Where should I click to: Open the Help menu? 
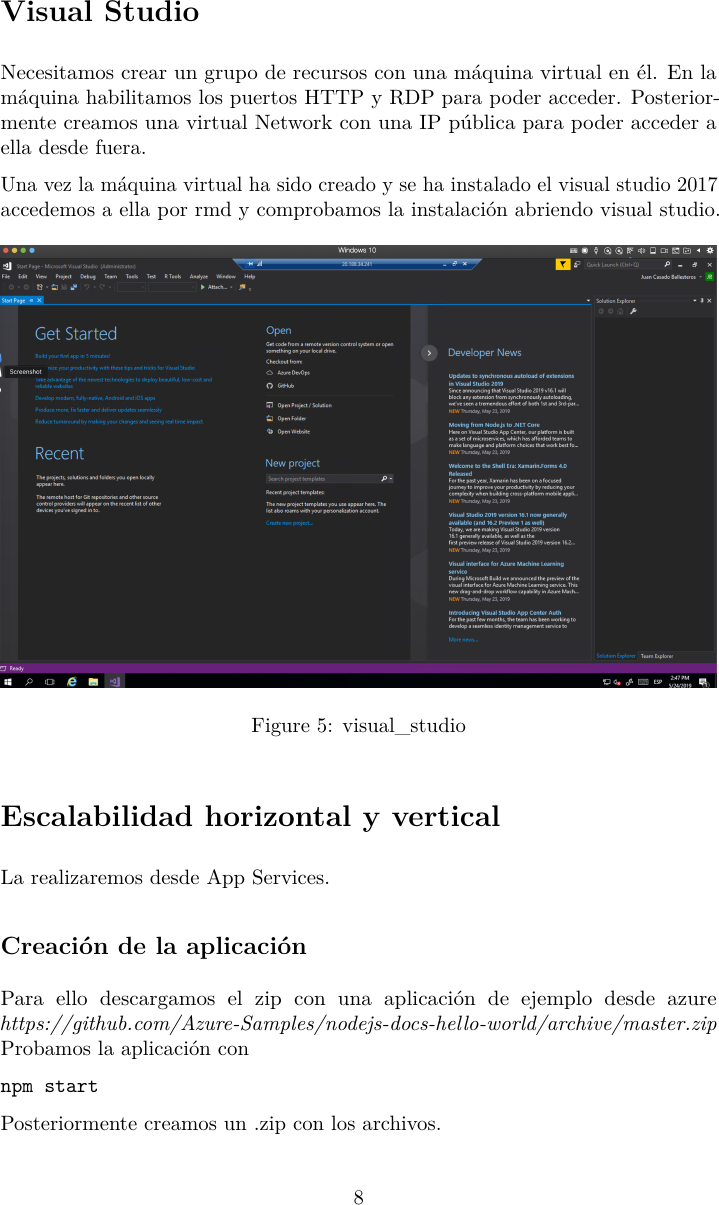click(249, 276)
